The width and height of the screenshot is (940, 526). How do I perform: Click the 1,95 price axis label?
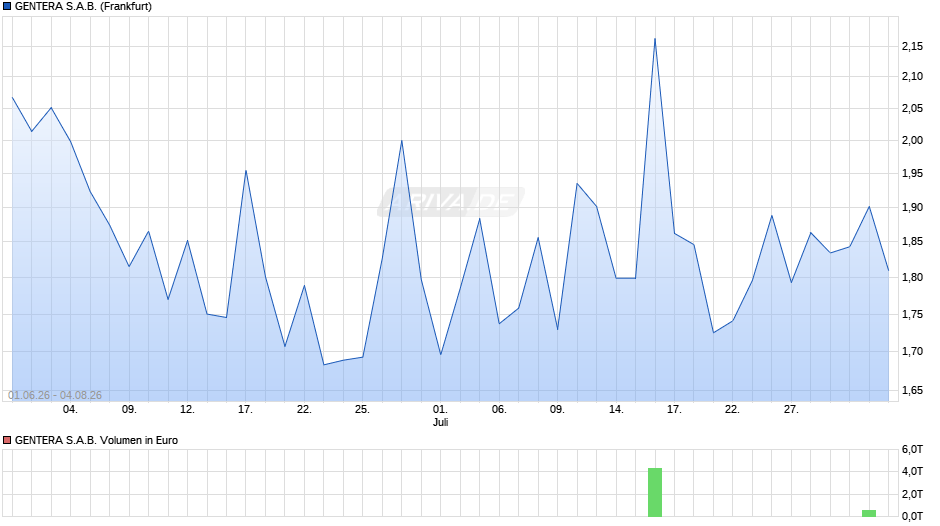912,174
